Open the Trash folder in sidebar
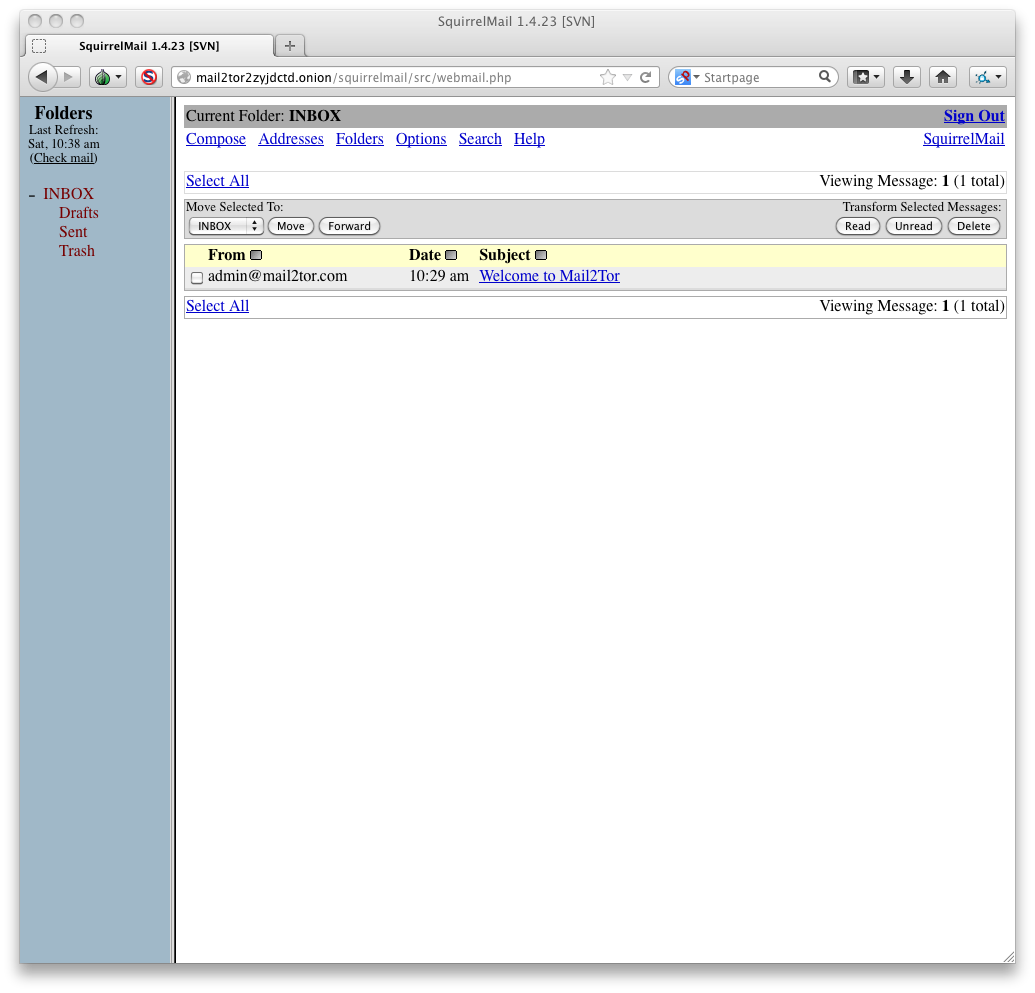 pos(77,251)
